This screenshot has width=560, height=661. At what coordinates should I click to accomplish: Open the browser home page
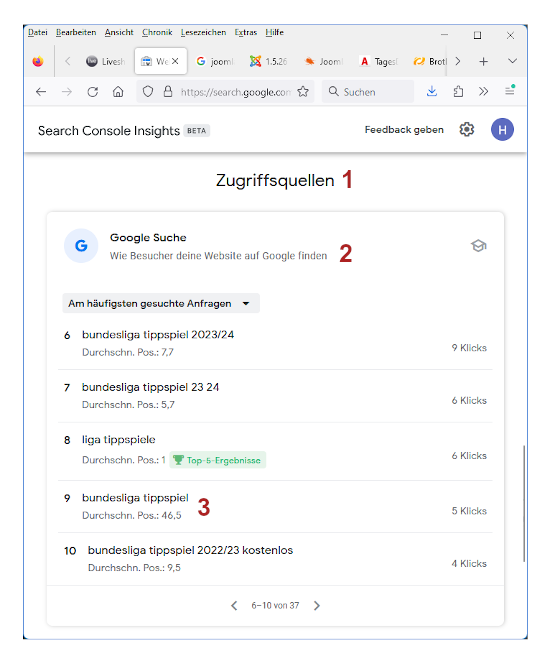tap(118, 92)
